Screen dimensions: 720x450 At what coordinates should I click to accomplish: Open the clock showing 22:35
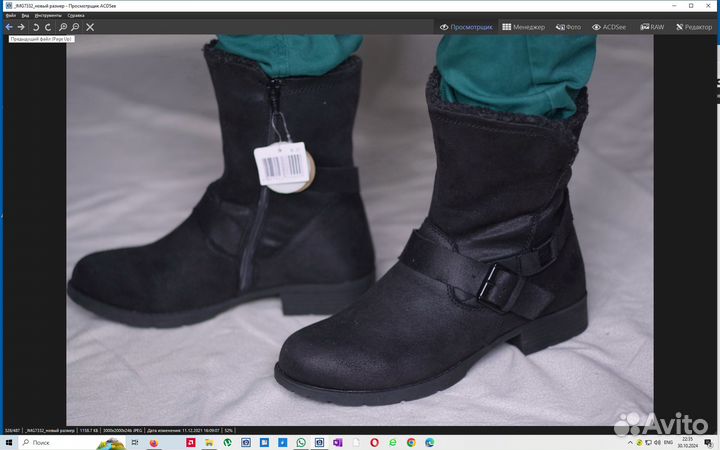pyautogui.click(x=687, y=443)
